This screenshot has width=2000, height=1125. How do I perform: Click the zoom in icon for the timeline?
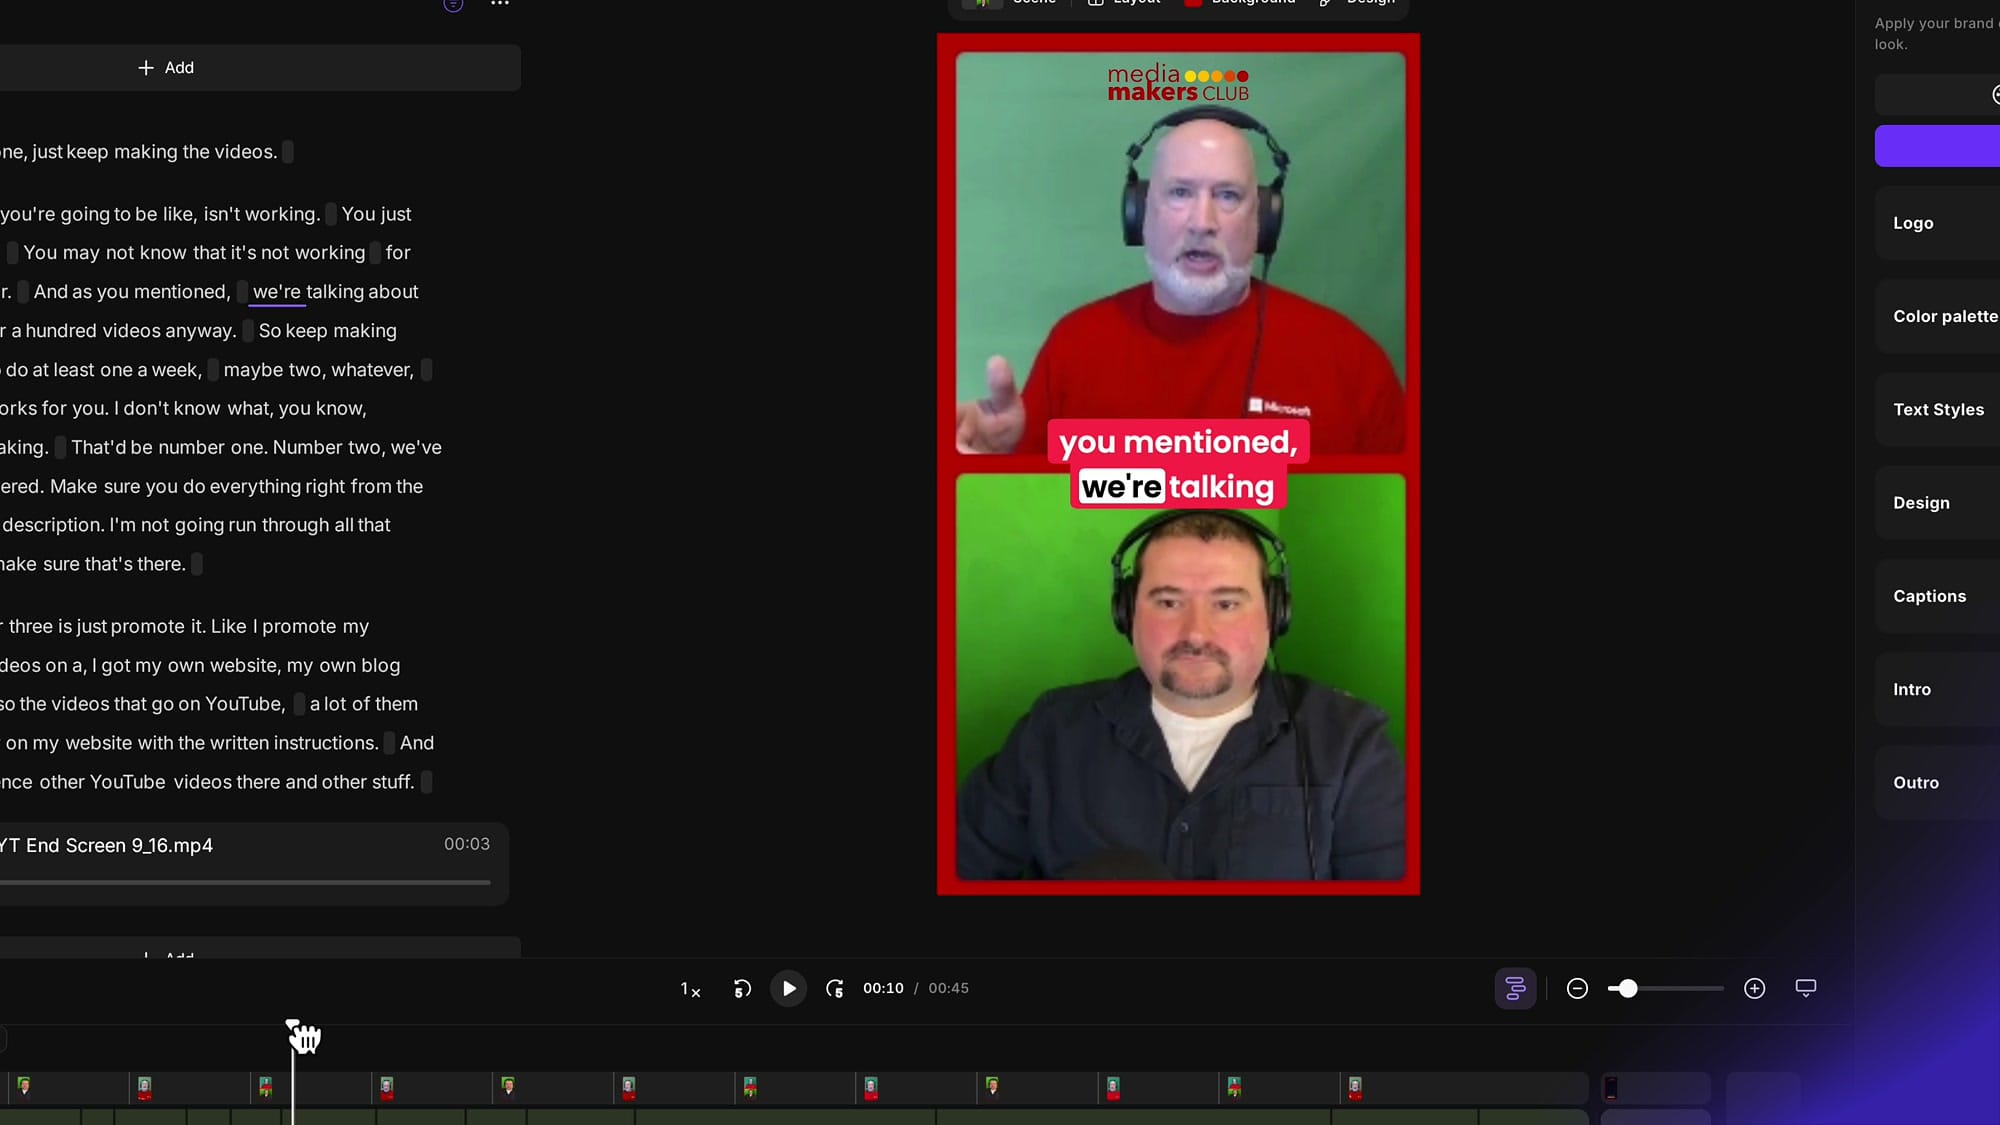(1755, 988)
